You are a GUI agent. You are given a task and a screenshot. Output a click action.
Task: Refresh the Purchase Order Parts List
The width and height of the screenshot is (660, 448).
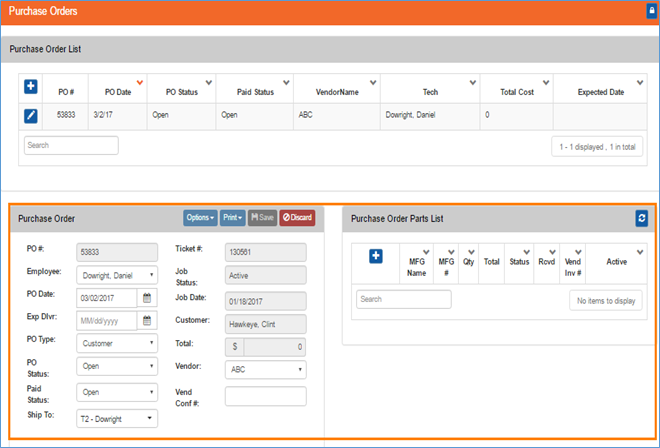(x=641, y=218)
